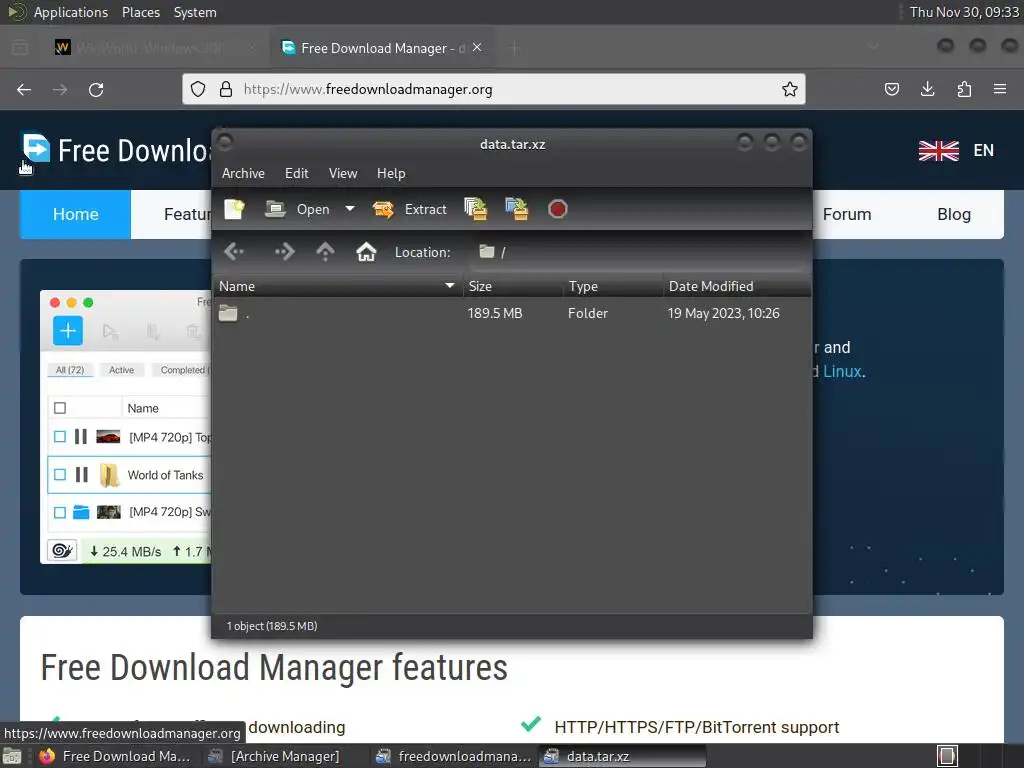
Task: Go forward in Firefox browser
Action: tap(60, 89)
